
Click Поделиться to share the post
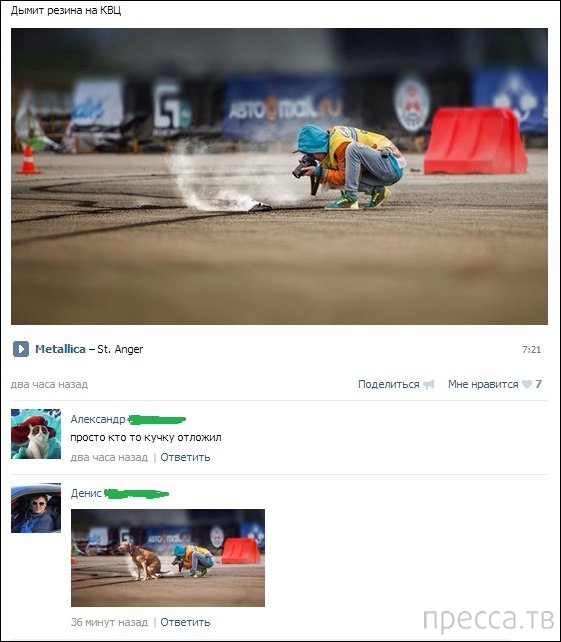(389, 384)
